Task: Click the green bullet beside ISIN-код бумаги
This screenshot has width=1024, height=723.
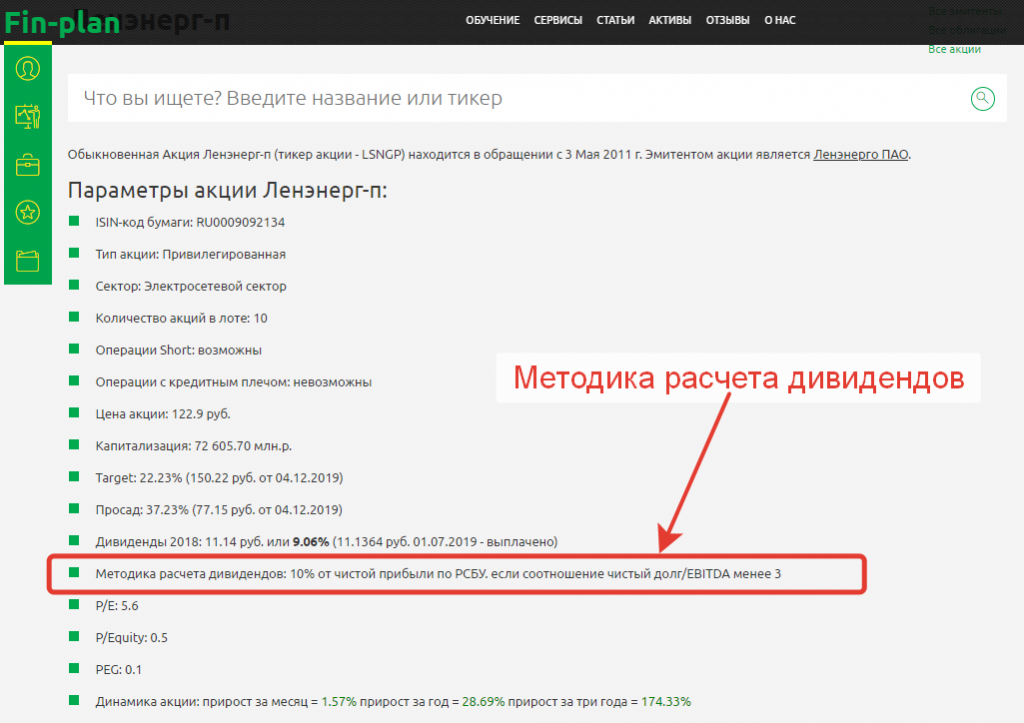Action: tap(74, 222)
